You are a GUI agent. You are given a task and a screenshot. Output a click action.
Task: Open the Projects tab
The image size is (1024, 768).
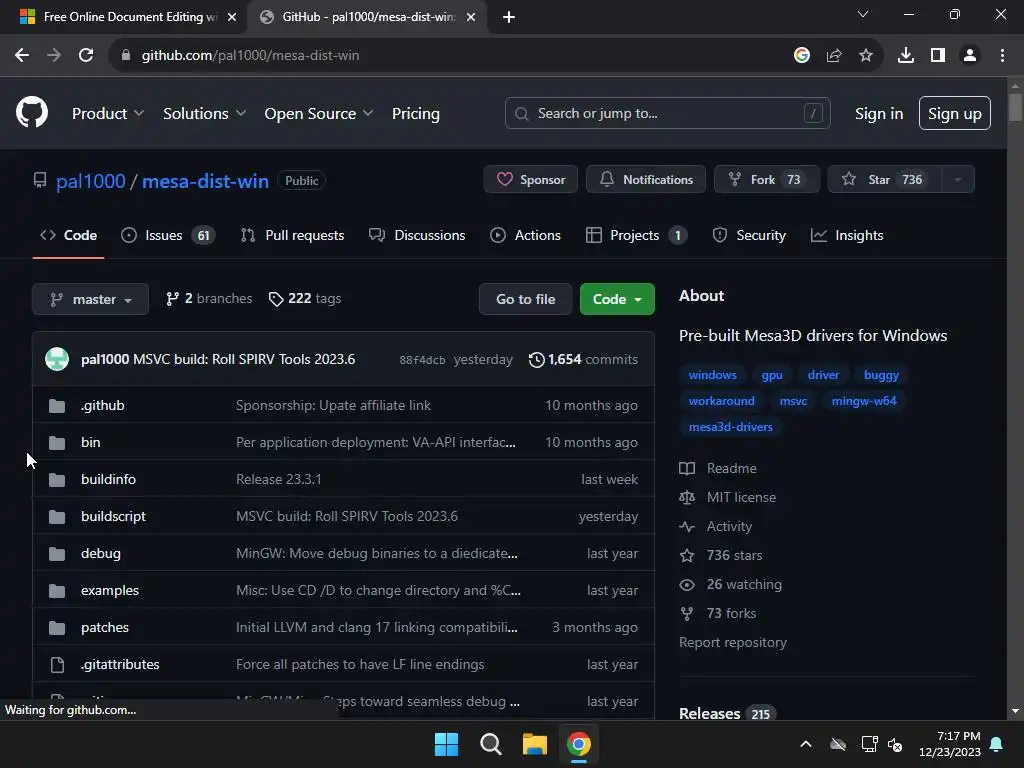pyautogui.click(x=636, y=235)
